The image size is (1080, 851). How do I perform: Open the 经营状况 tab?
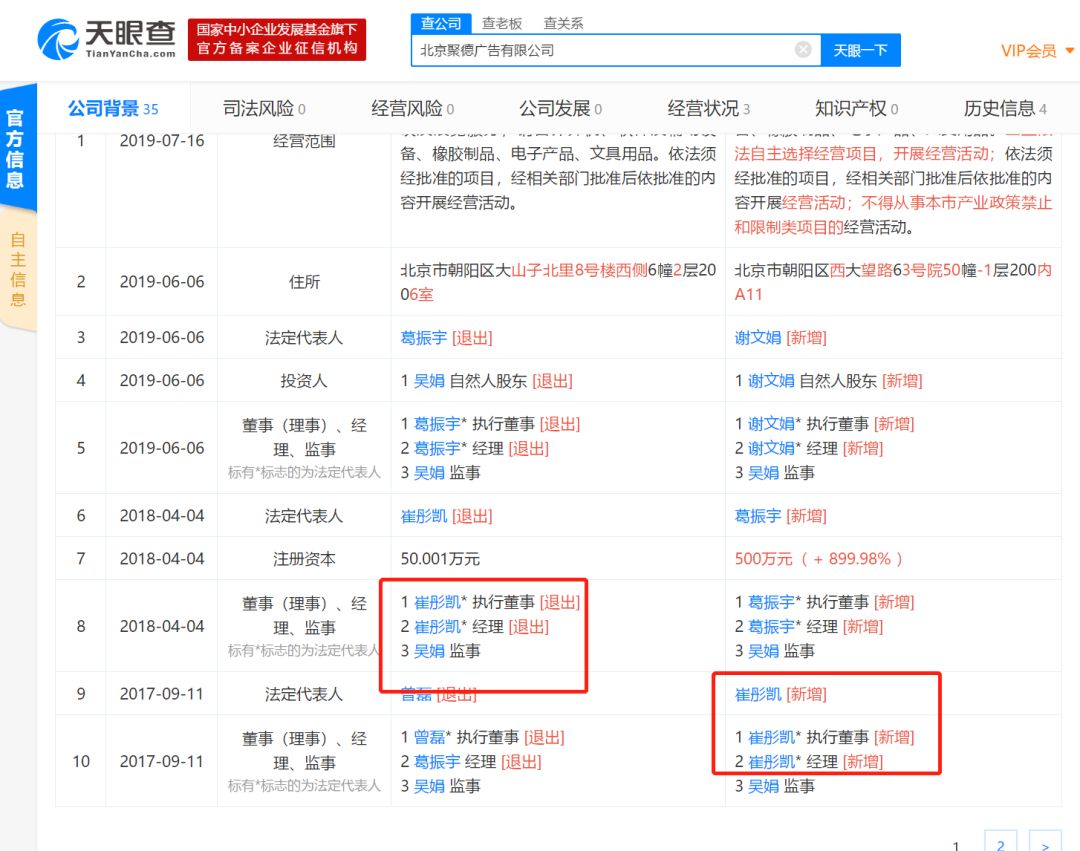(x=709, y=108)
